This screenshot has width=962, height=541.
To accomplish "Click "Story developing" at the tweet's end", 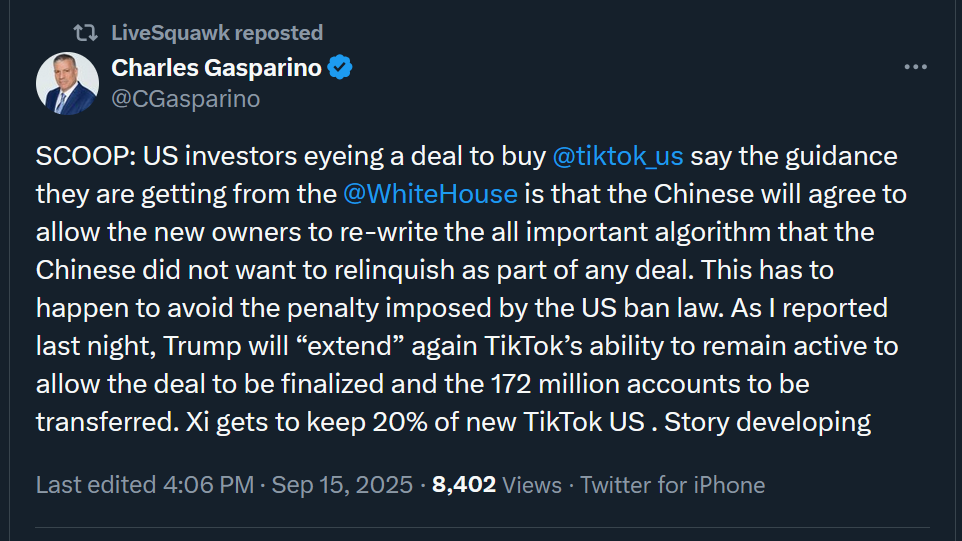I will point(768,422).
